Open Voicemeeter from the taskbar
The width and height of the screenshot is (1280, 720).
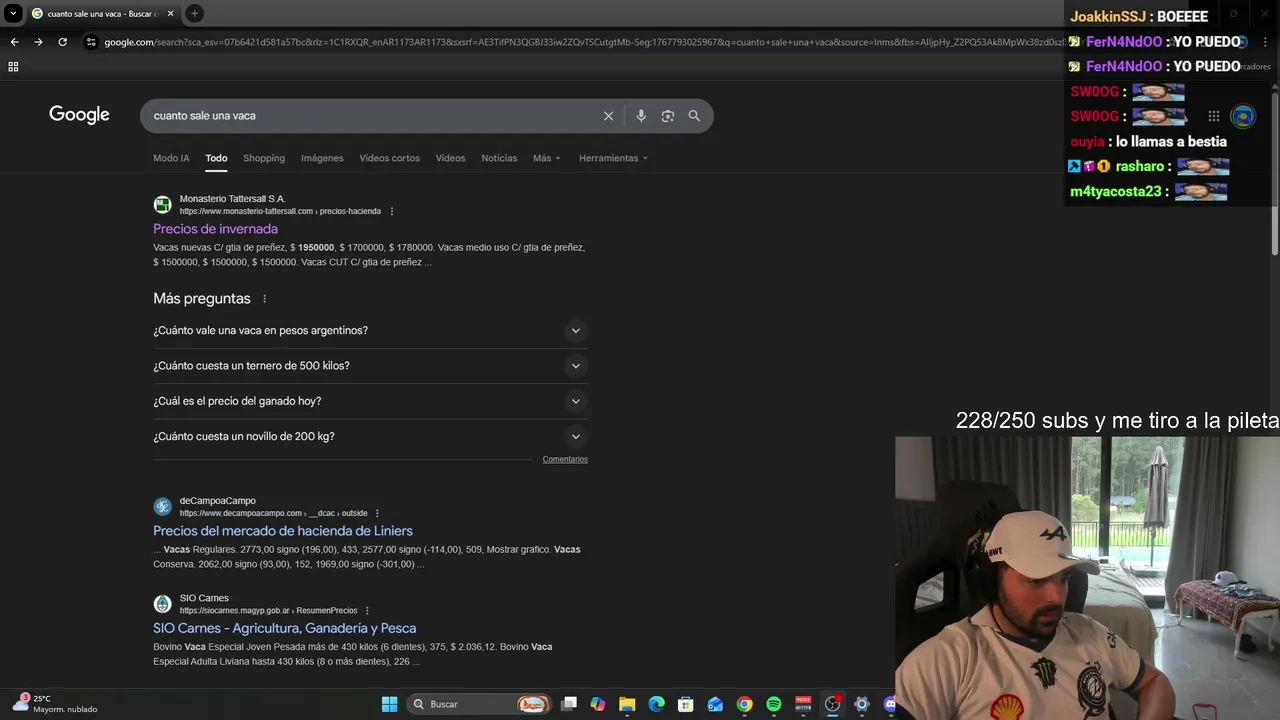[803, 704]
